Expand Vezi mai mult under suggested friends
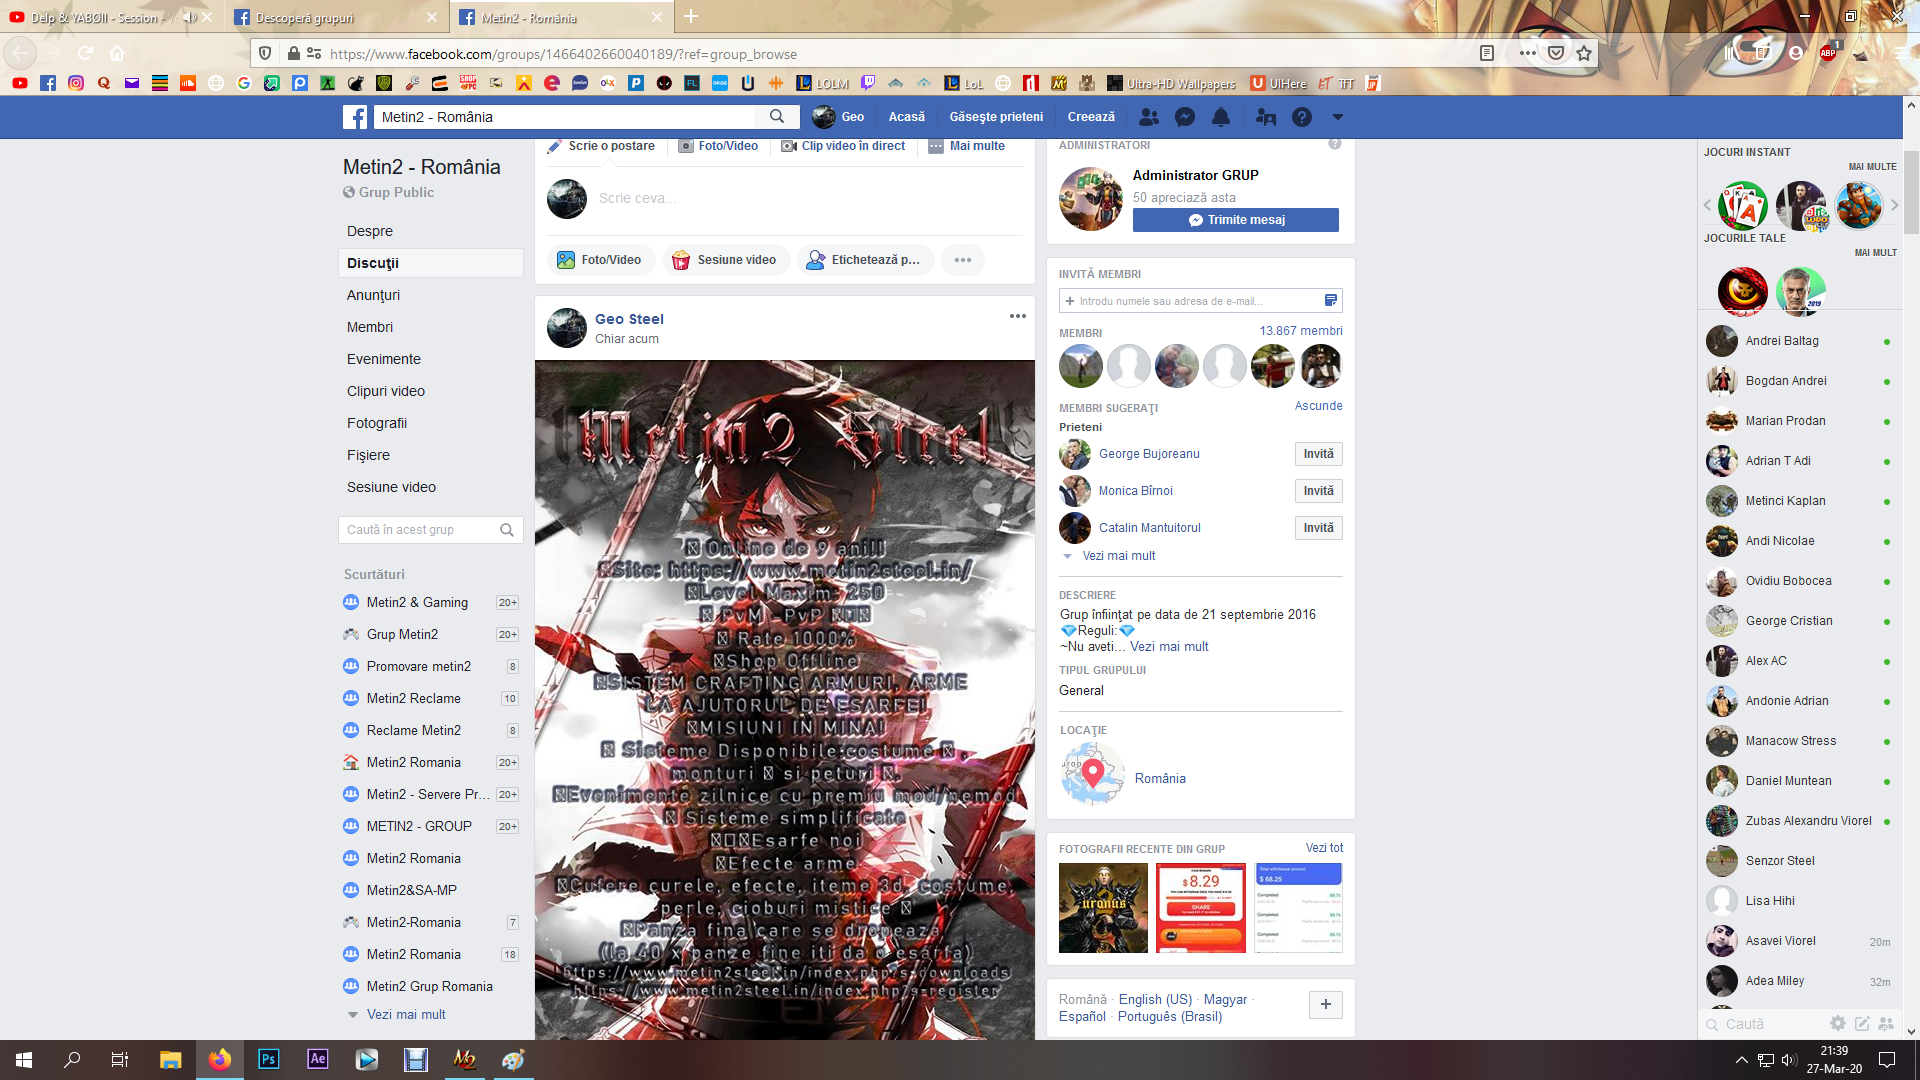The image size is (1920, 1080). pyautogui.click(x=1118, y=556)
